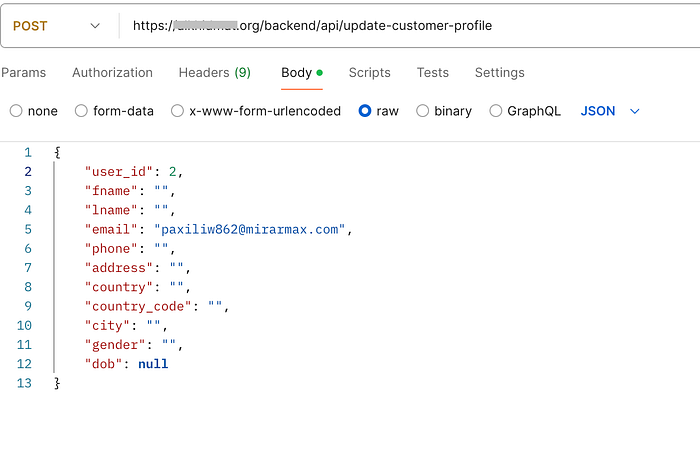Click the null value of dob

[153, 364]
